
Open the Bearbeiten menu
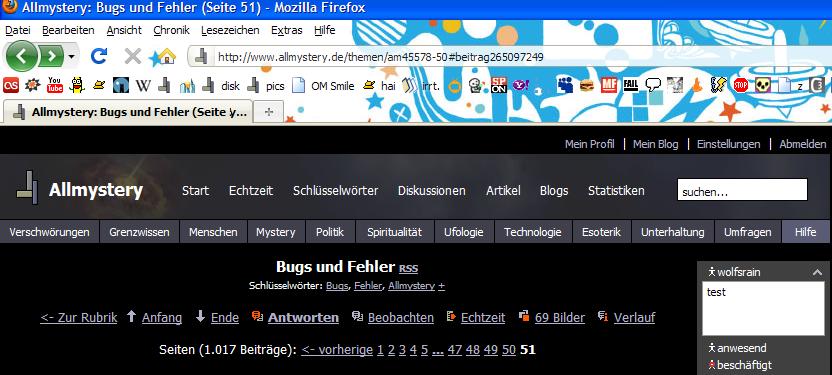pos(68,30)
